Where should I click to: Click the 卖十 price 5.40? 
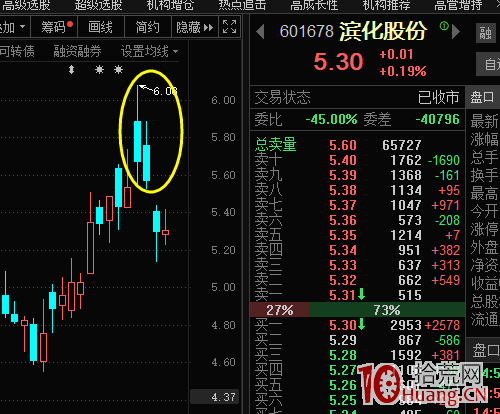pyautogui.click(x=343, y=160)
